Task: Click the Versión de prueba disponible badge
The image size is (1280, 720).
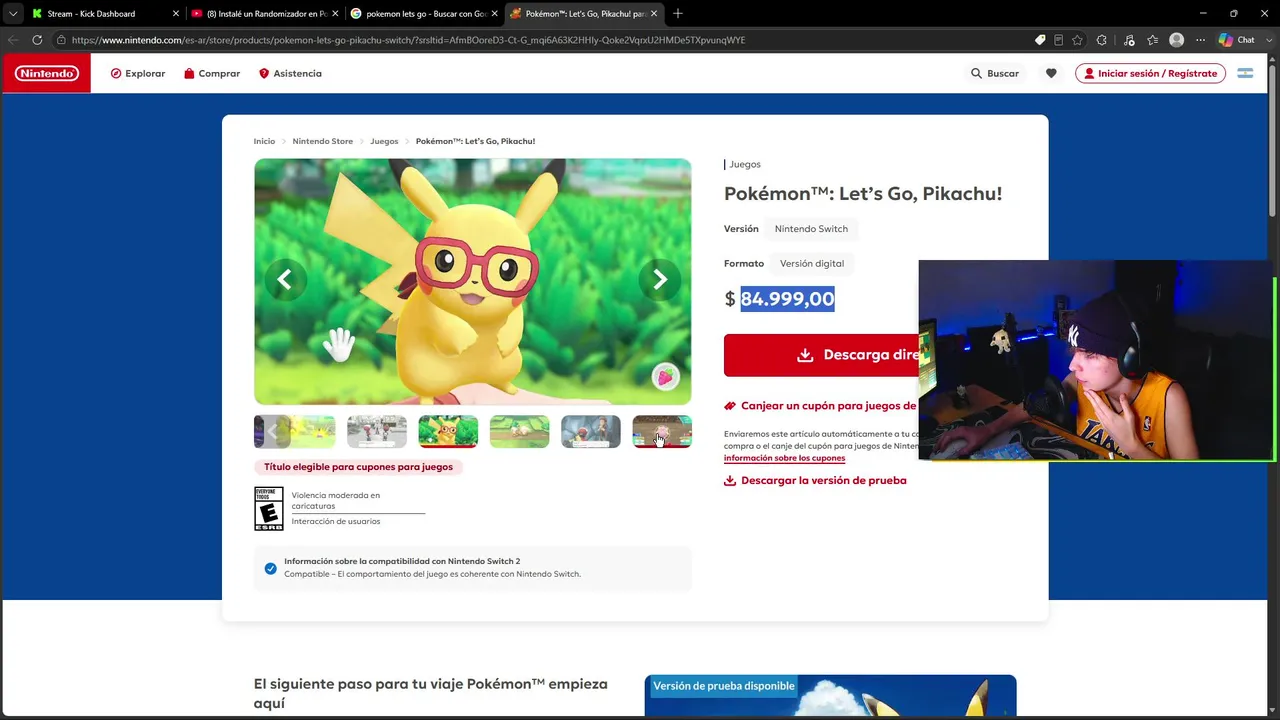Action: tap(724, 686)
